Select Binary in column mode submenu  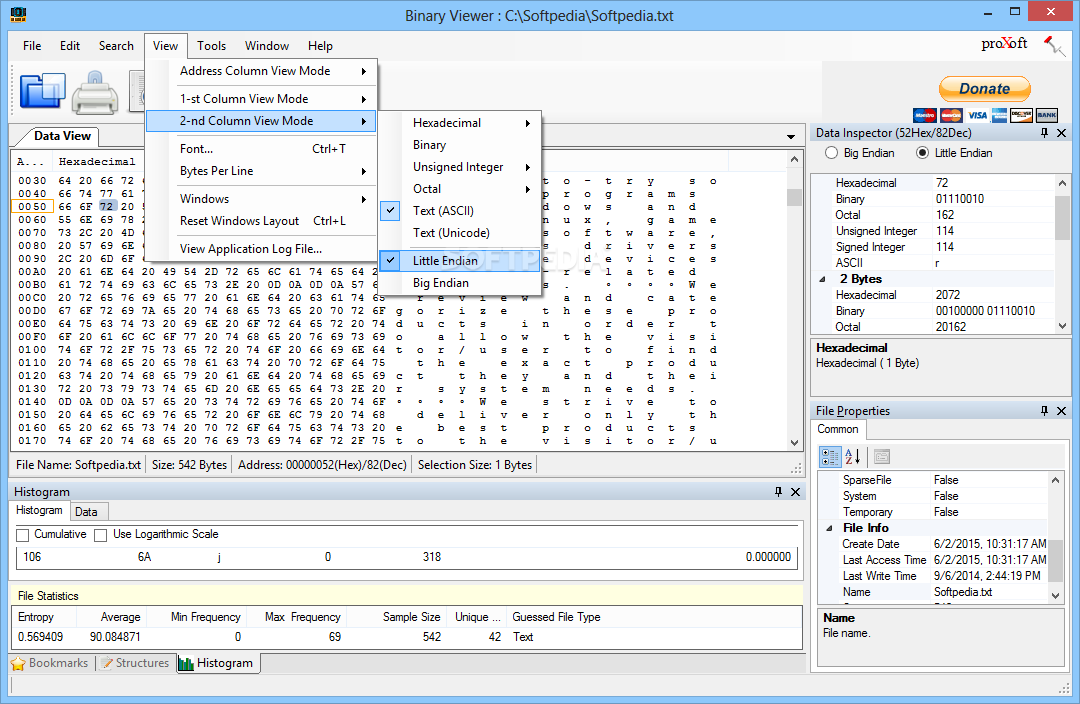click(460, 145)
